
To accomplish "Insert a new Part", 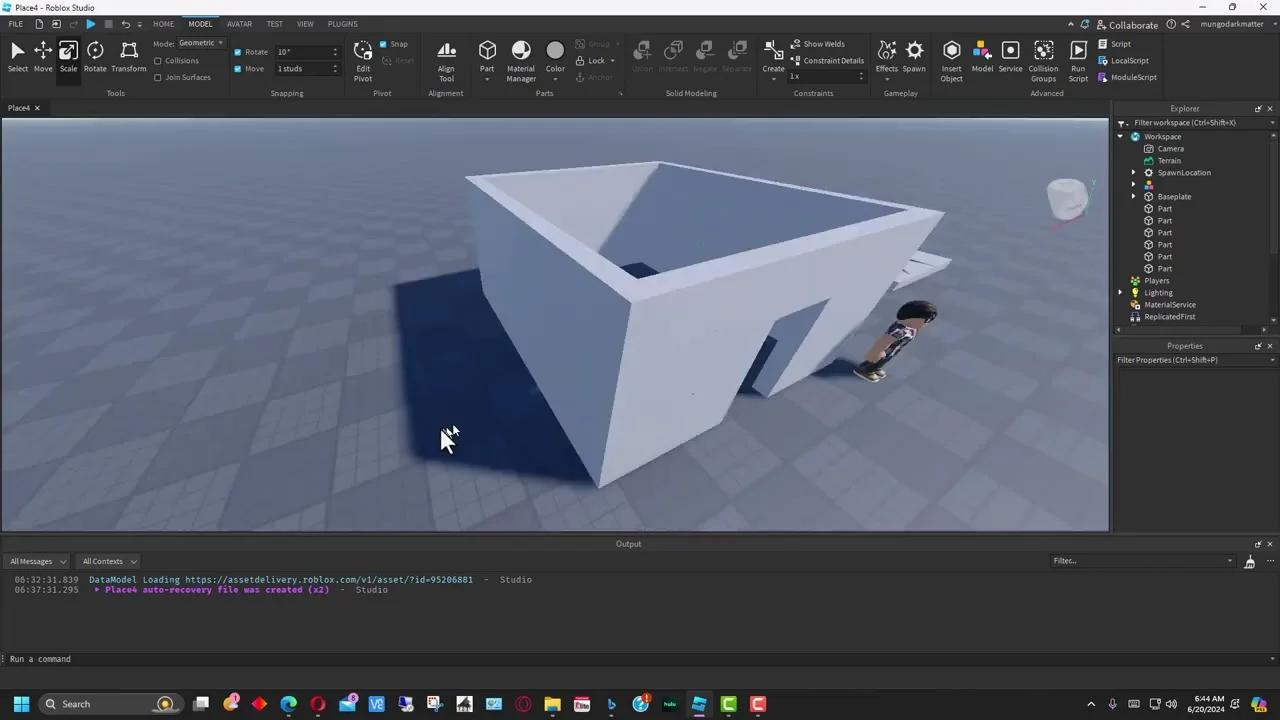I will [x=487, y=57].
